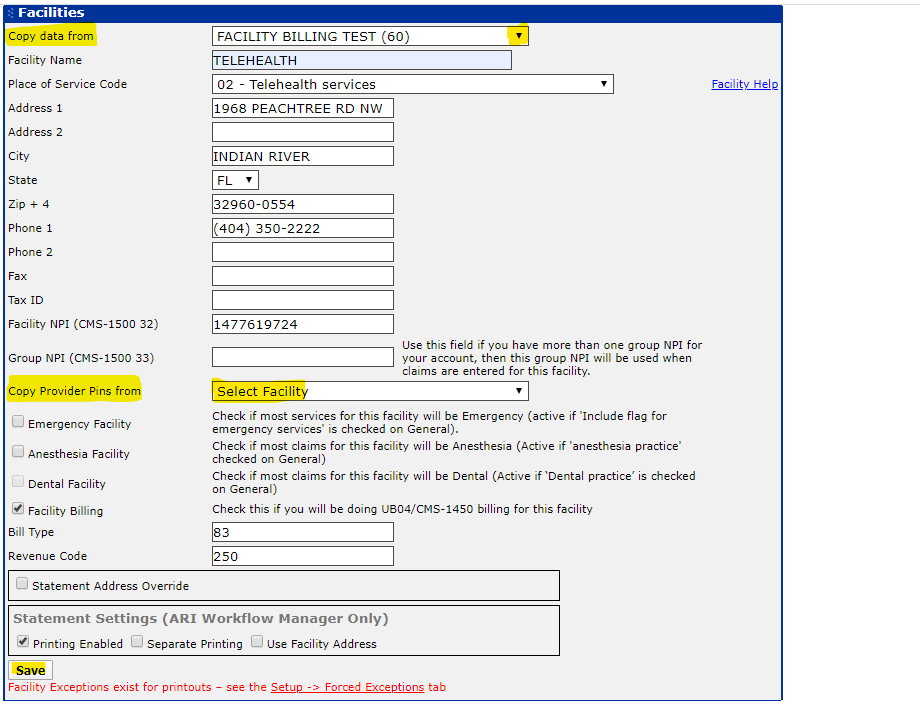920x715 pixels.
Task: Open the State dropdown showing FL
Action: click(235, 180)
